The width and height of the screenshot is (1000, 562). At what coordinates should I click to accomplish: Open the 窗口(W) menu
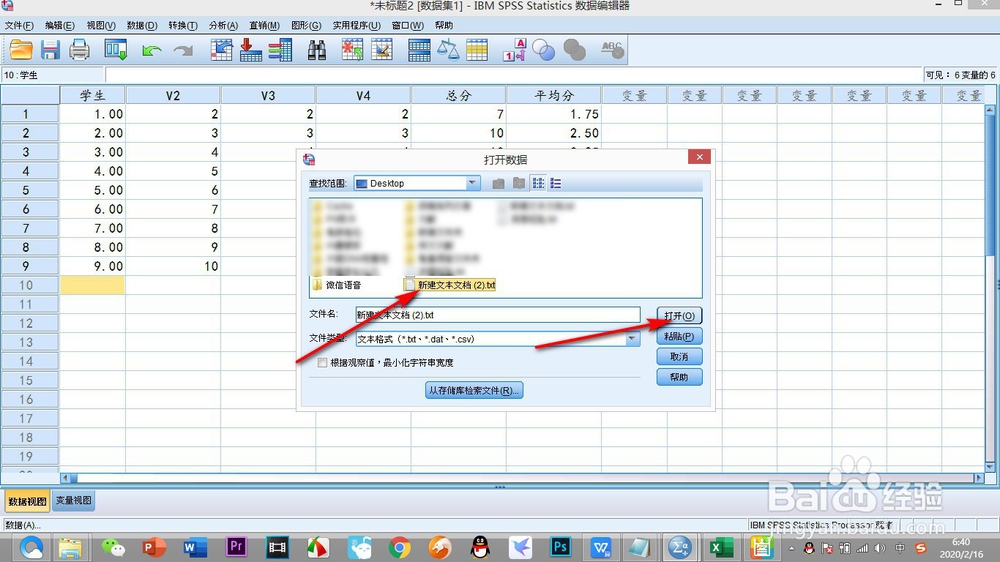(x=408, y=26)
